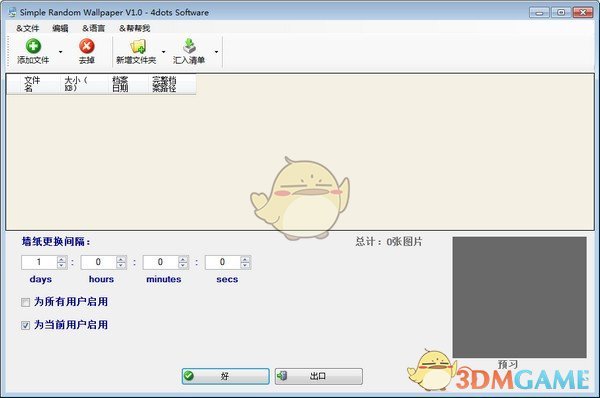Click the green check icon on 好 button
This screenshot has width=600, height=398.
pos(189,376)
